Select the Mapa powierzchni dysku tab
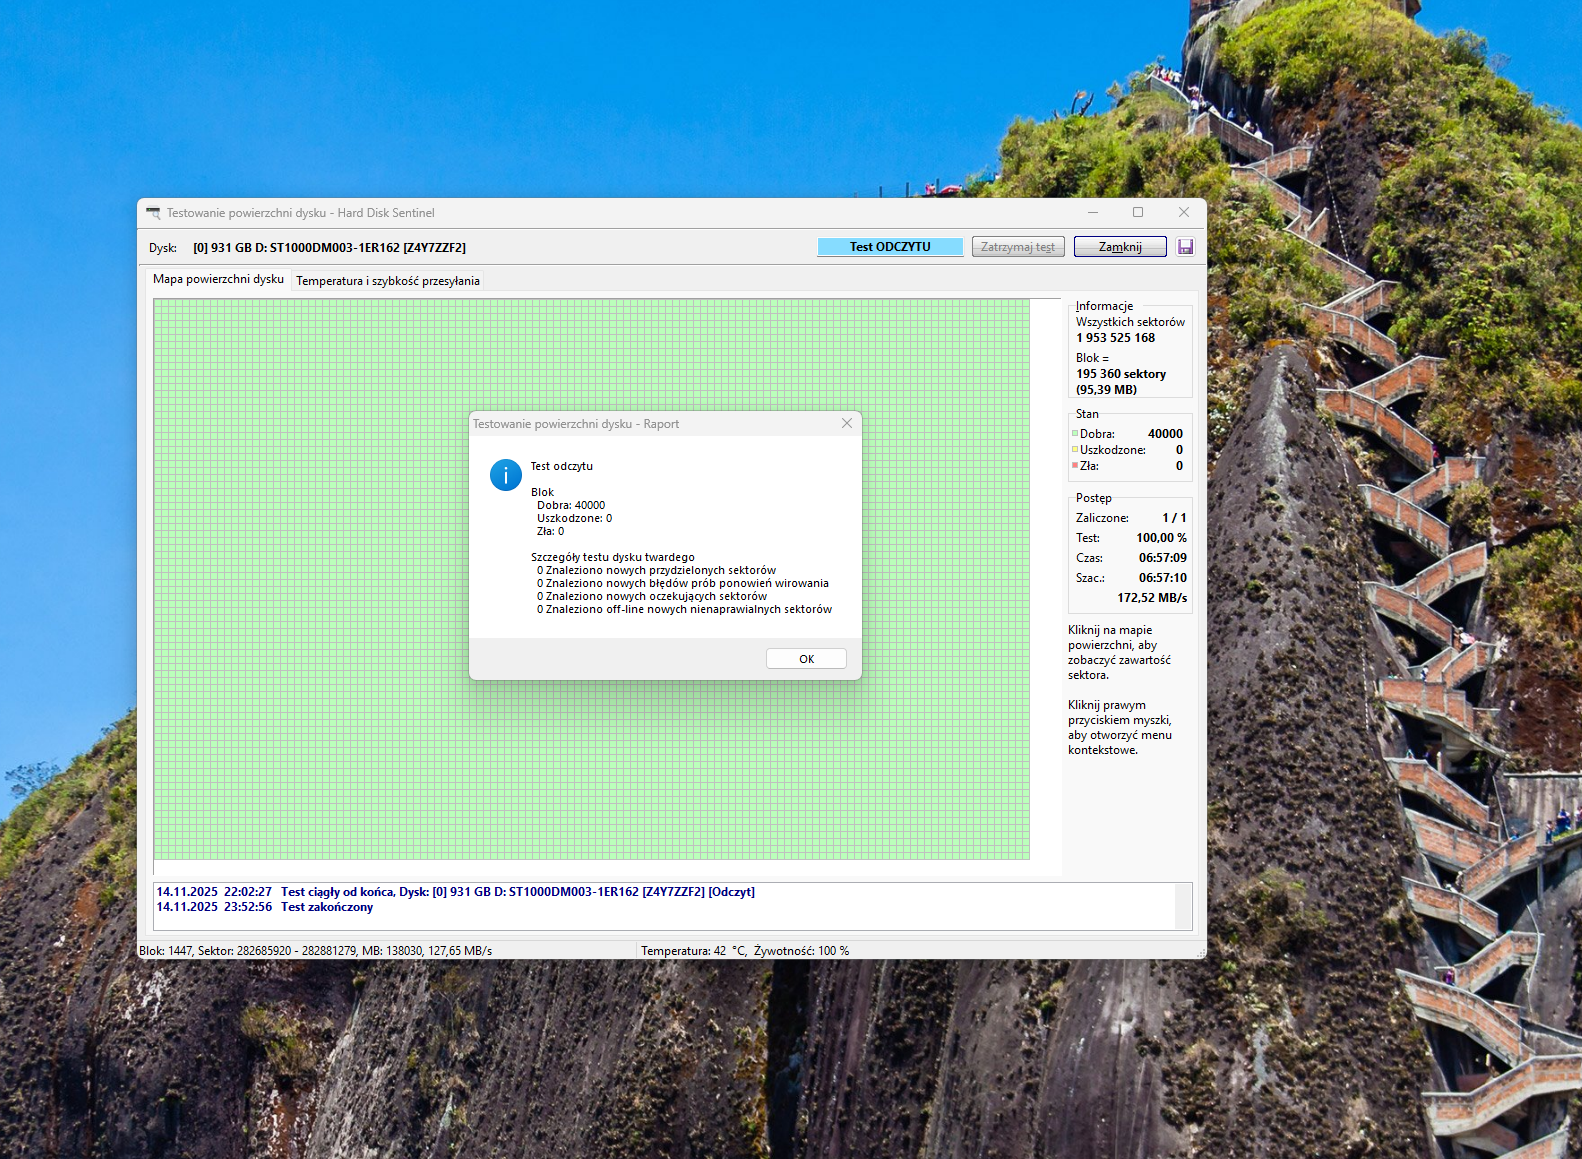This screenshot has width=1582, height=1159. [x=218, y=279]
